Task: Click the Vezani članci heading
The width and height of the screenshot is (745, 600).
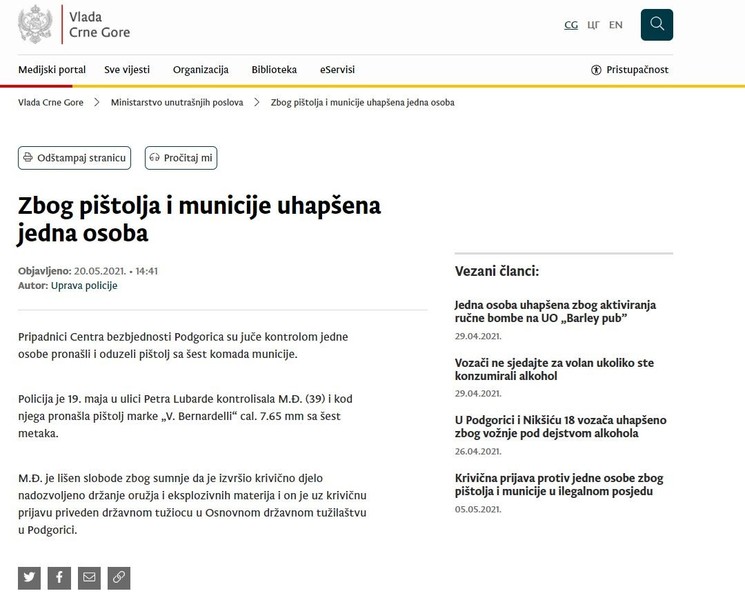Action: (x=497, y=271)
